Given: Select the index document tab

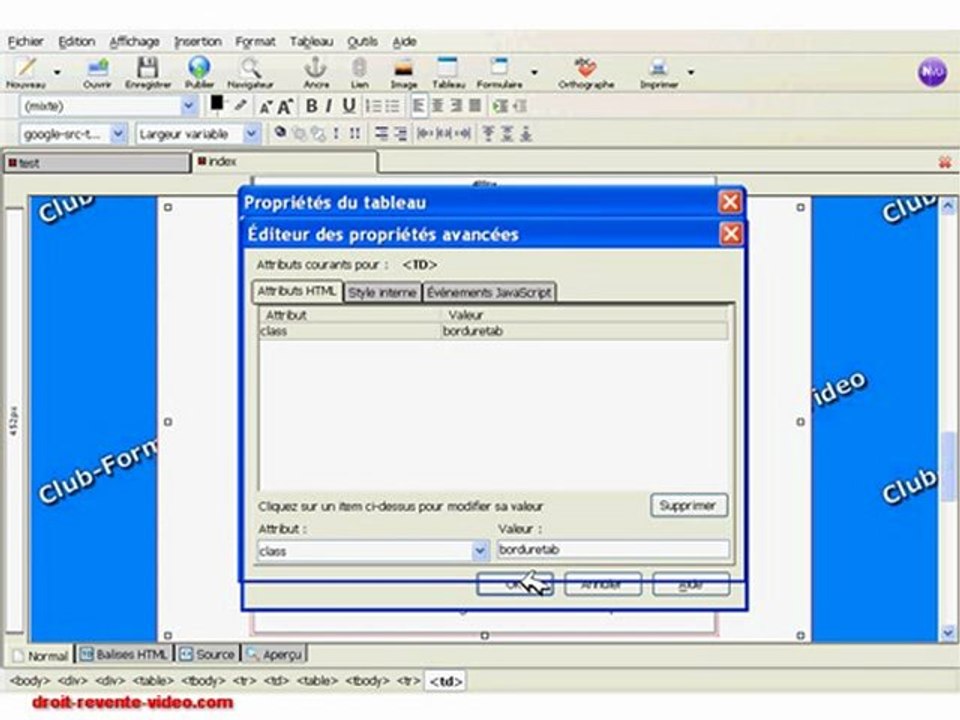Looking at the screenshot, I should pos(284,162).
